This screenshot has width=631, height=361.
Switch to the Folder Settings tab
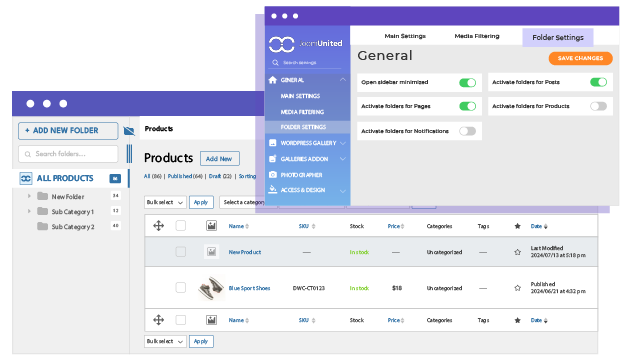[558, 37]
